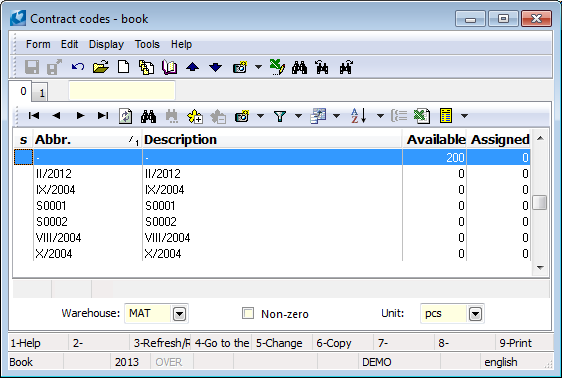The height and width of the screenshot is (378, 562).
Task: Go to the next record
Action: [80, 115]
